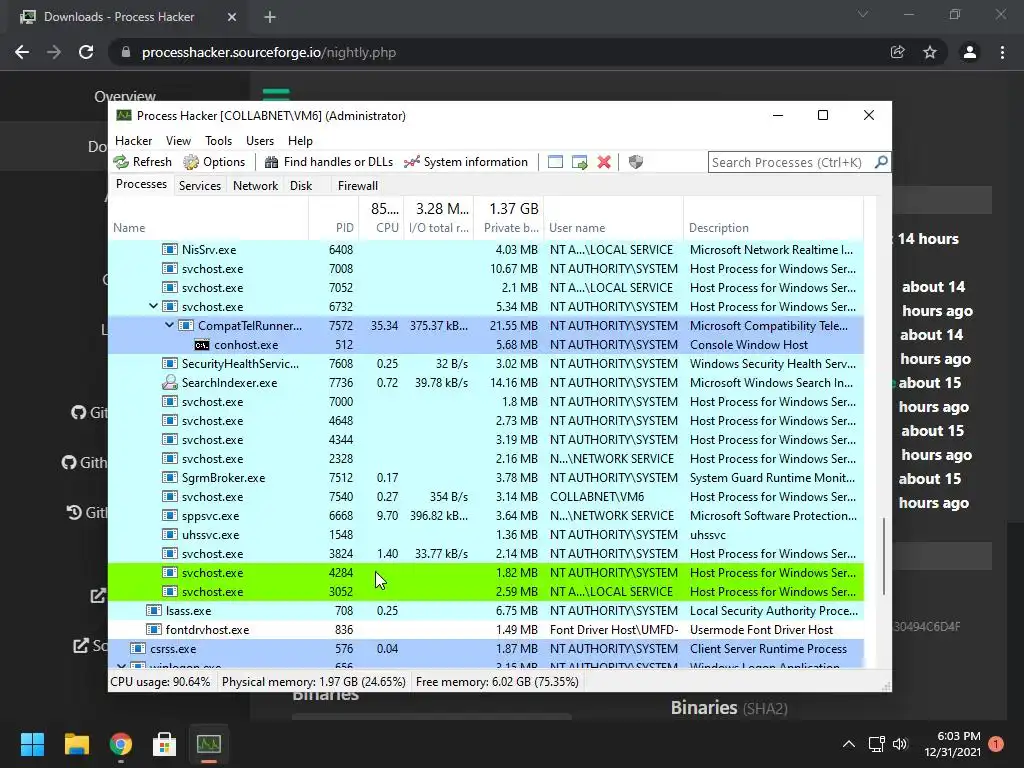The height and width of the screenshot is (768, 1024).
Task: Select the lsass.exe process
Action: [486, 611]
